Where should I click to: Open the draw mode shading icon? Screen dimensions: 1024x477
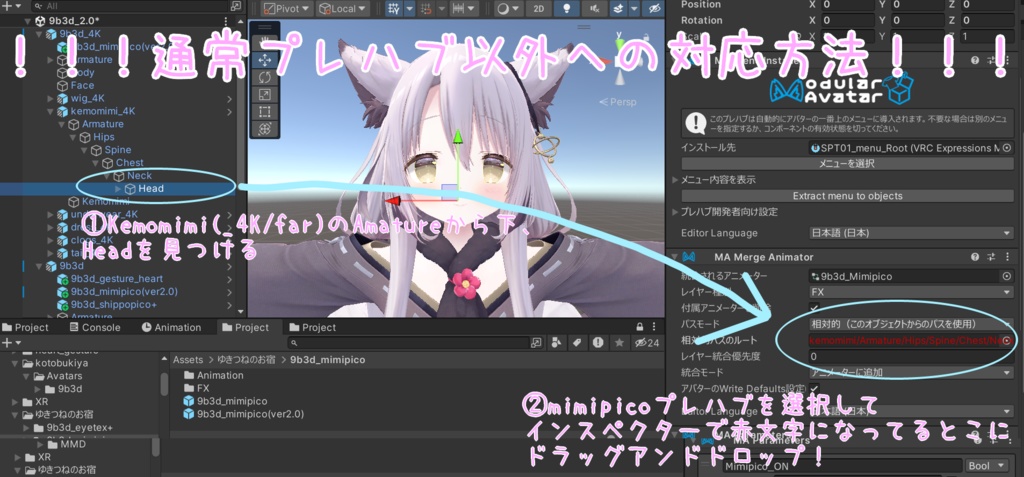[504, 8]
